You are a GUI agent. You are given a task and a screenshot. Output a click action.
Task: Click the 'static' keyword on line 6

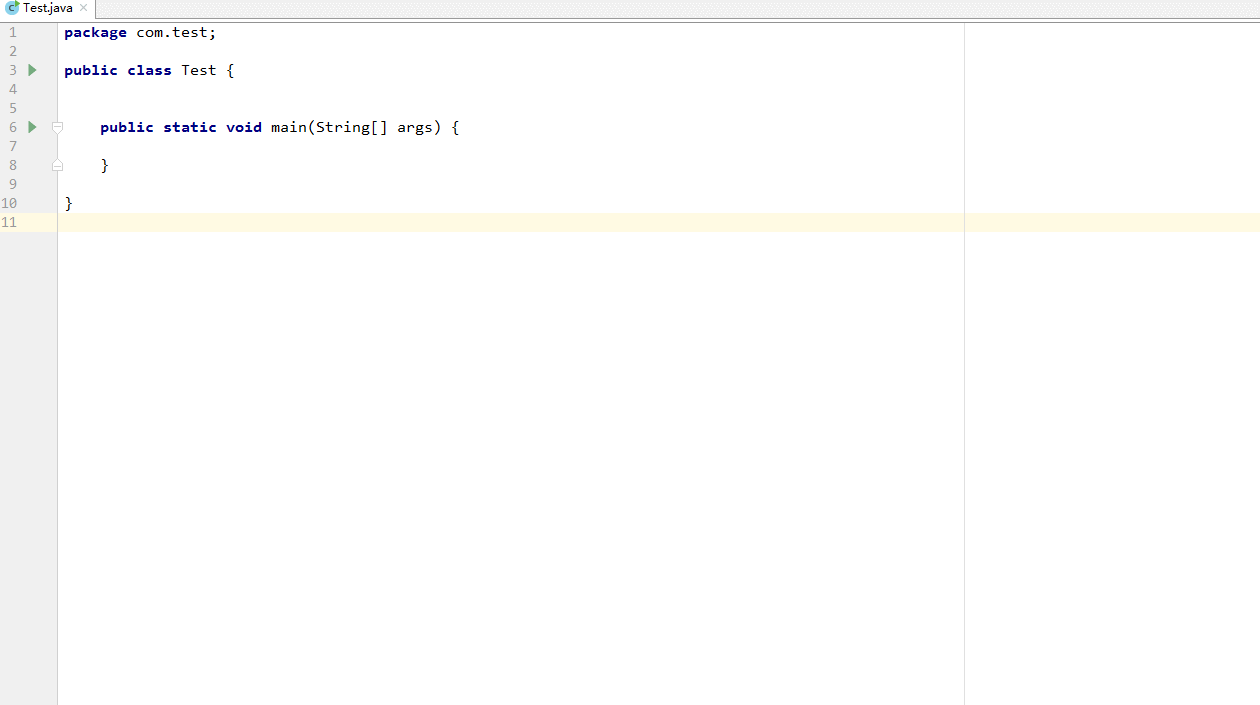pos(190,127)
